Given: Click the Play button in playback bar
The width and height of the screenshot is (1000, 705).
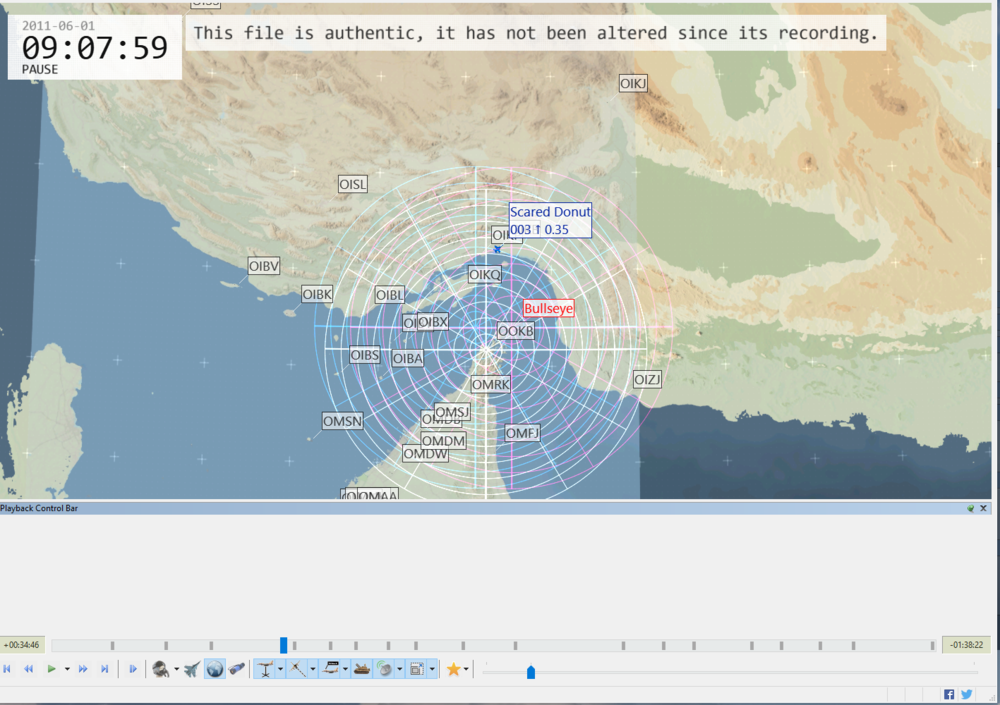Looking at the screenshot, I should coord(51,669).
